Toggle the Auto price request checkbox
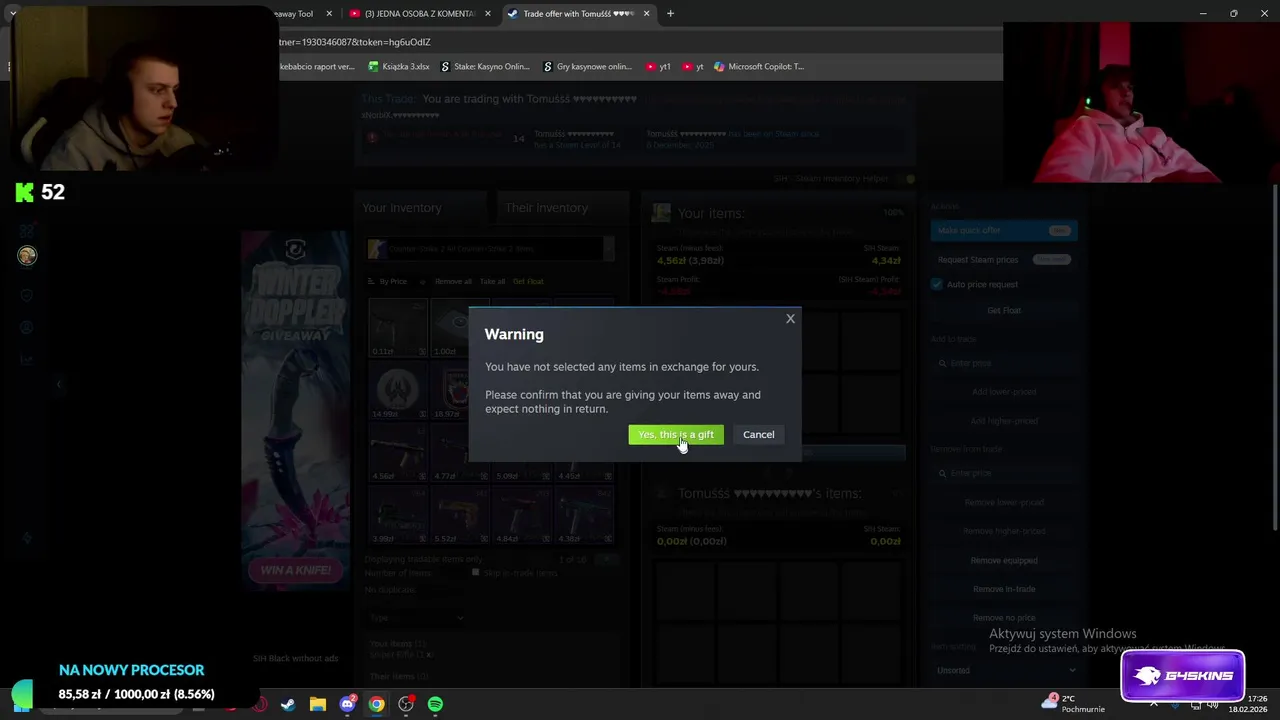 coord(937,284)
